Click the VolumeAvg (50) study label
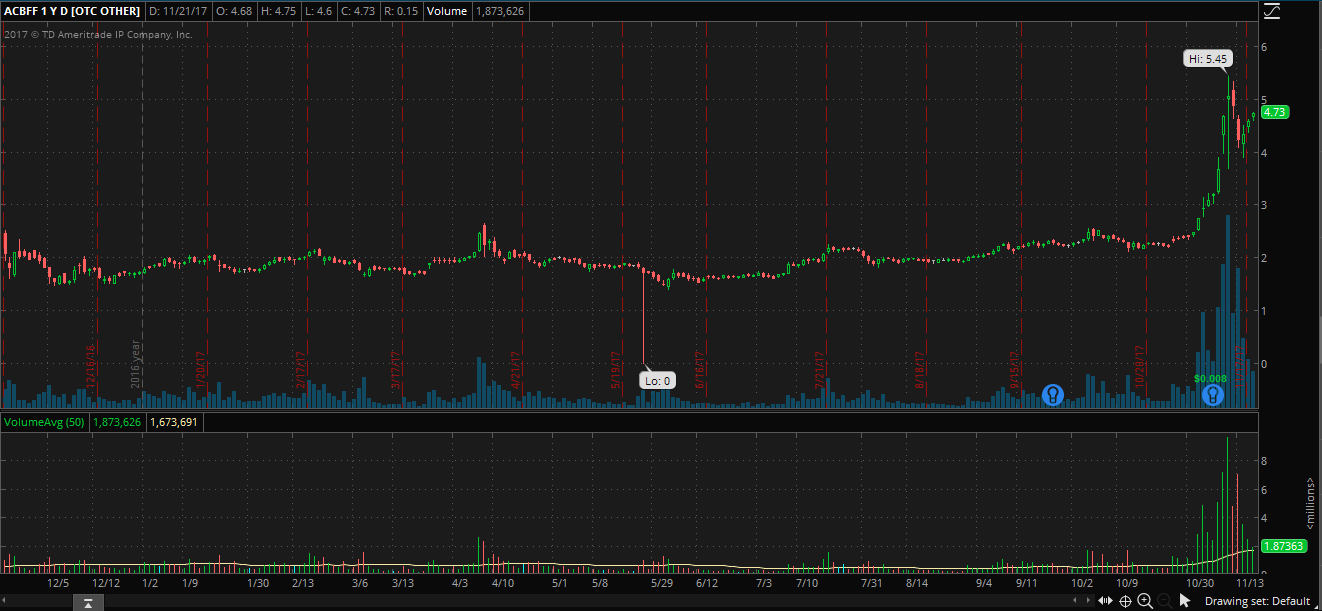 (x=43, y=423)
